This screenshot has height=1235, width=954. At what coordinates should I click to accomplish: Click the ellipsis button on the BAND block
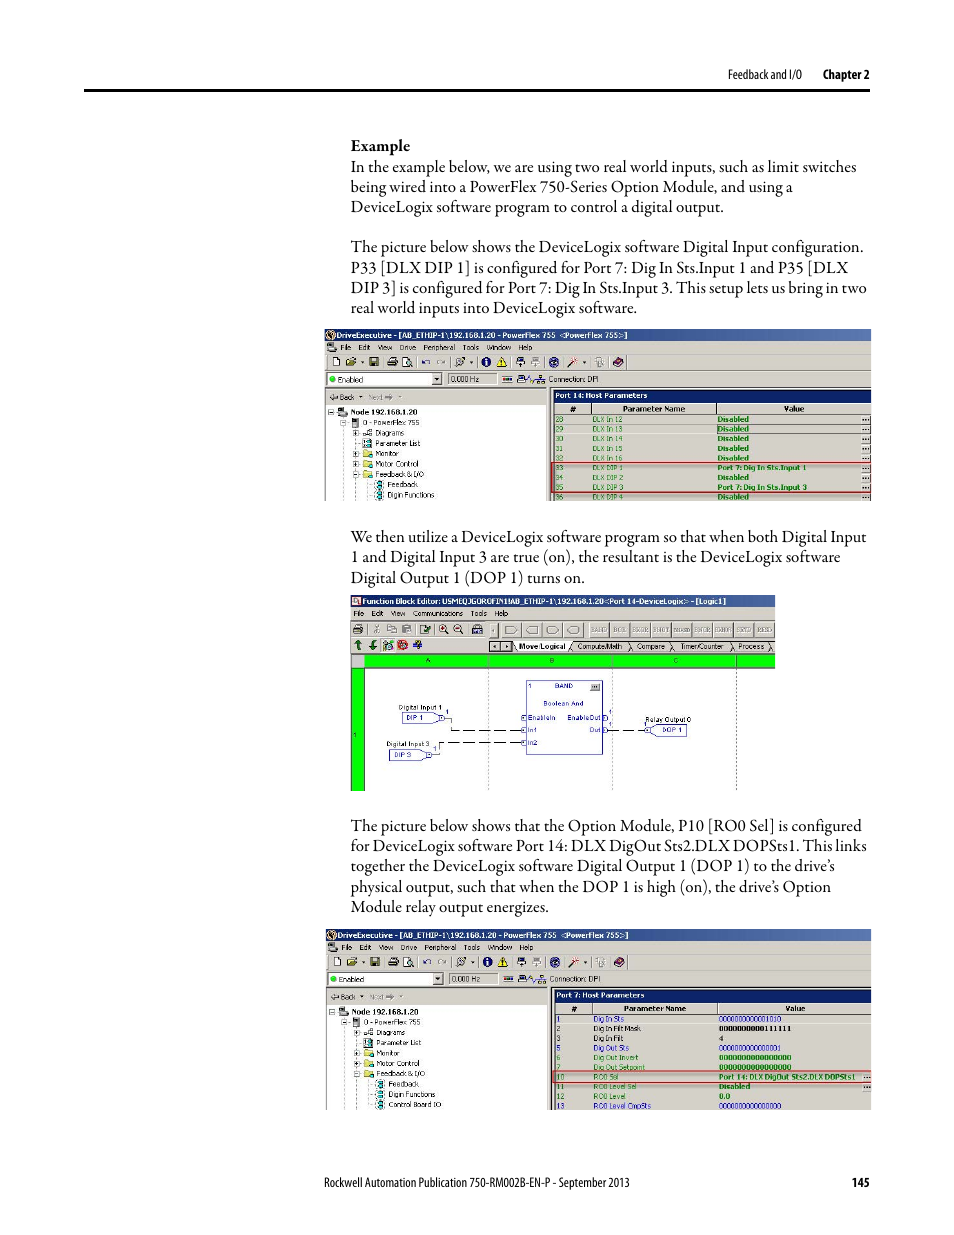pos(595,686)
